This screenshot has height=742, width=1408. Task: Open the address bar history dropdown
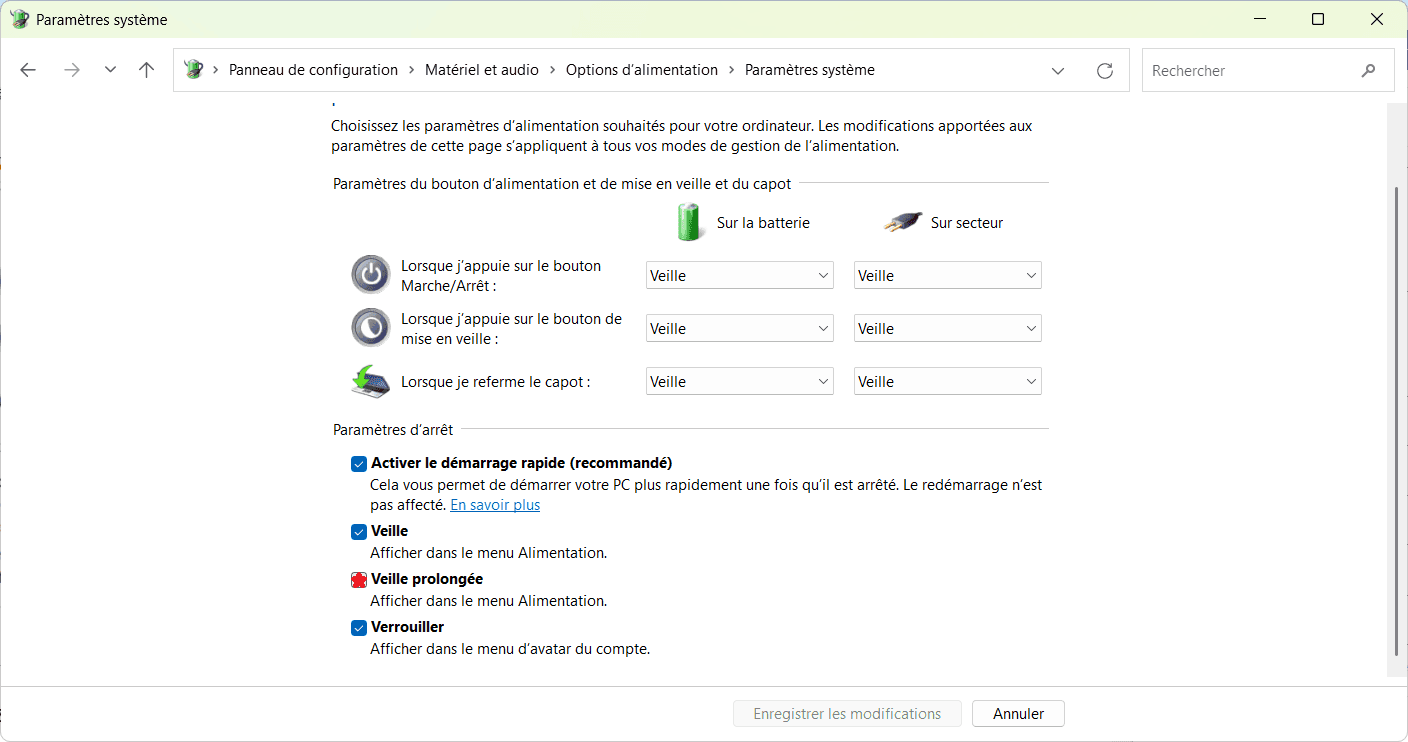(1058, 71)
